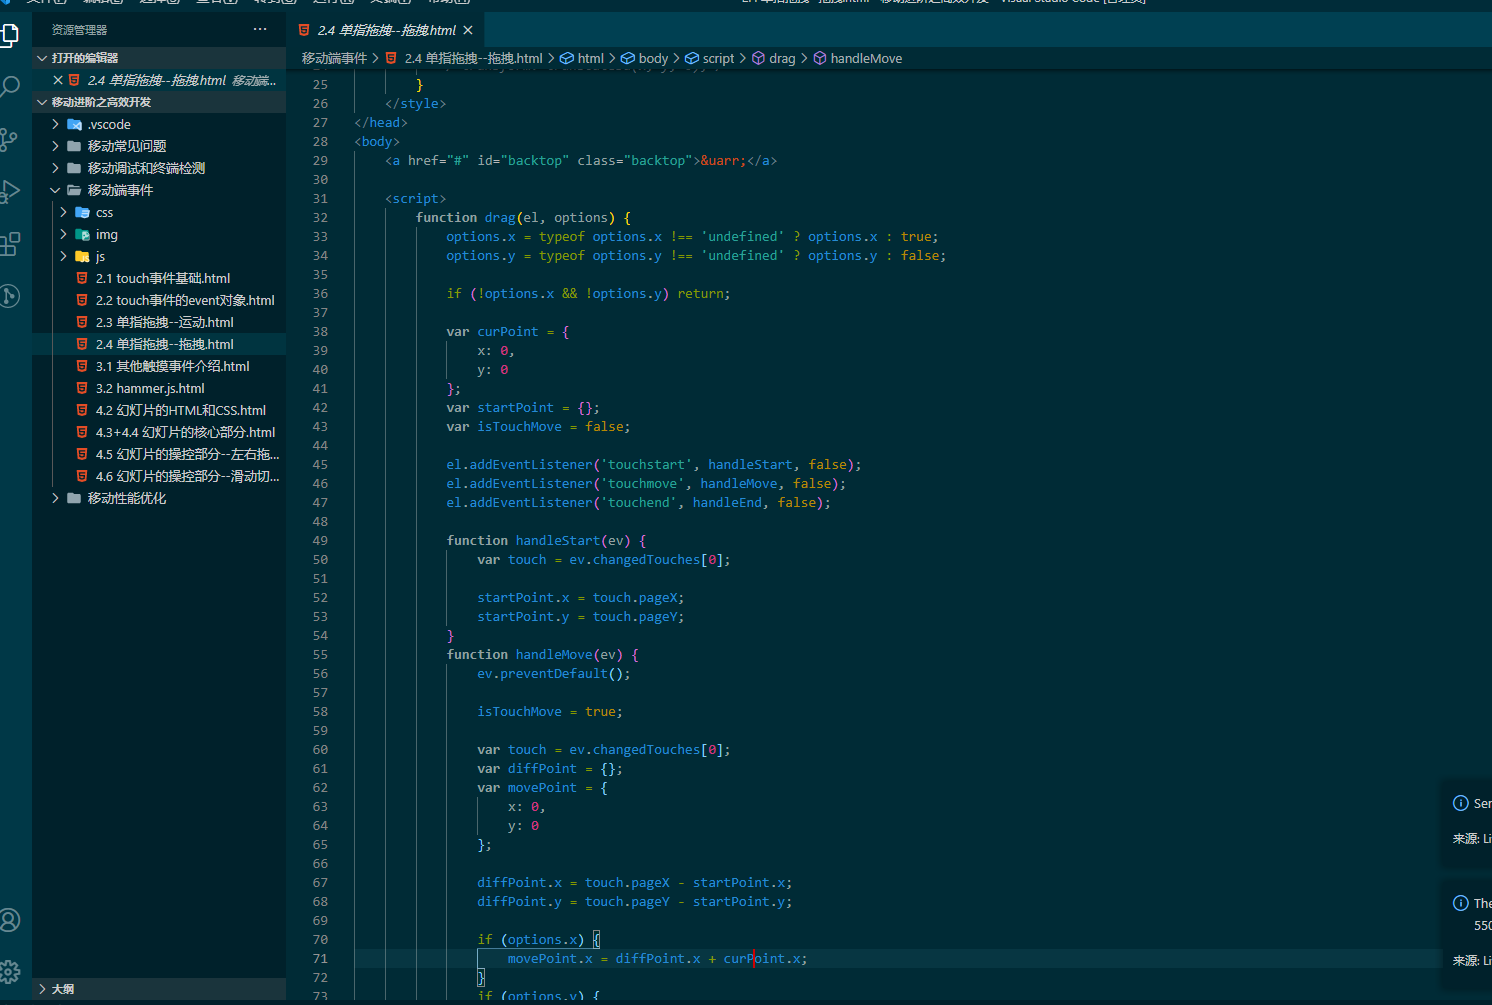Open file 2.1 touch事件基础.html
Viewport: 1492px width, 1005px height.
tap(159, 278)
